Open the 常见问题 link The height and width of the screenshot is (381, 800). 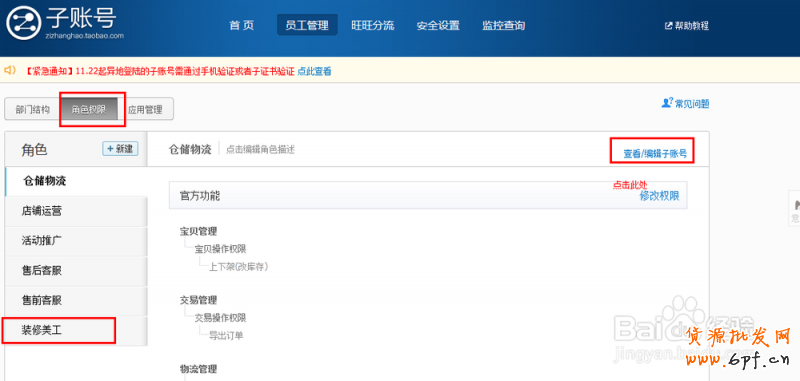click(692, 104)
